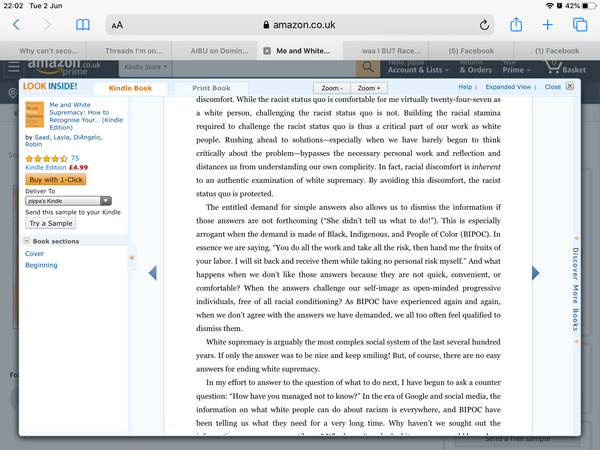
Task: Switch to '(5) Facebook' Safari tab
Action: pos(471,51)
